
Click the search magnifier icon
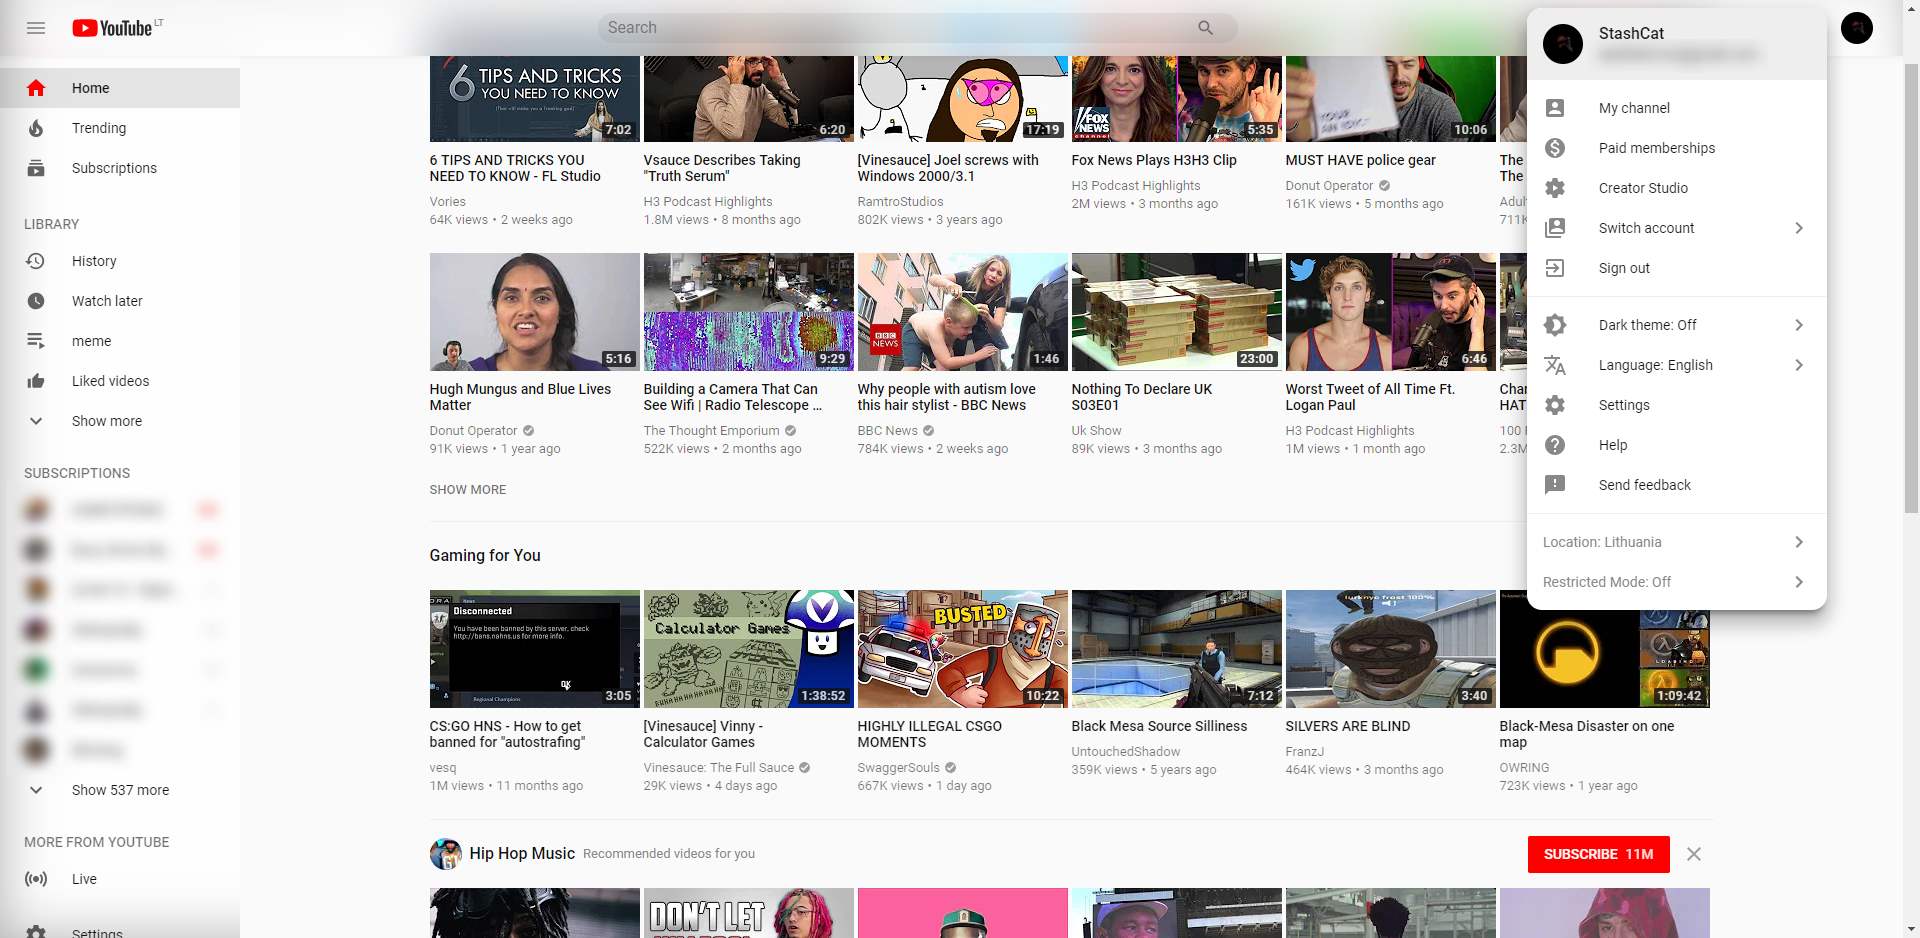(1205, 28)
